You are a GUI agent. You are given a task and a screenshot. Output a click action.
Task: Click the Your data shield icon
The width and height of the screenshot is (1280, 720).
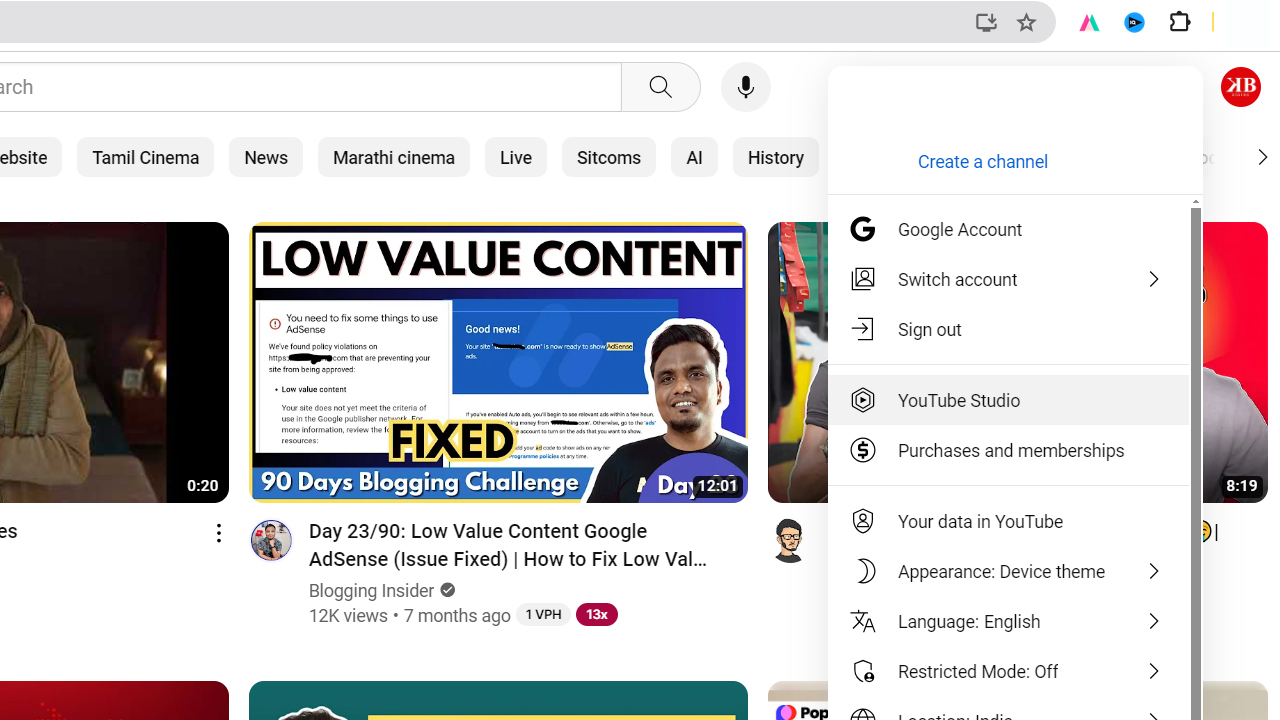click(863, 521)
